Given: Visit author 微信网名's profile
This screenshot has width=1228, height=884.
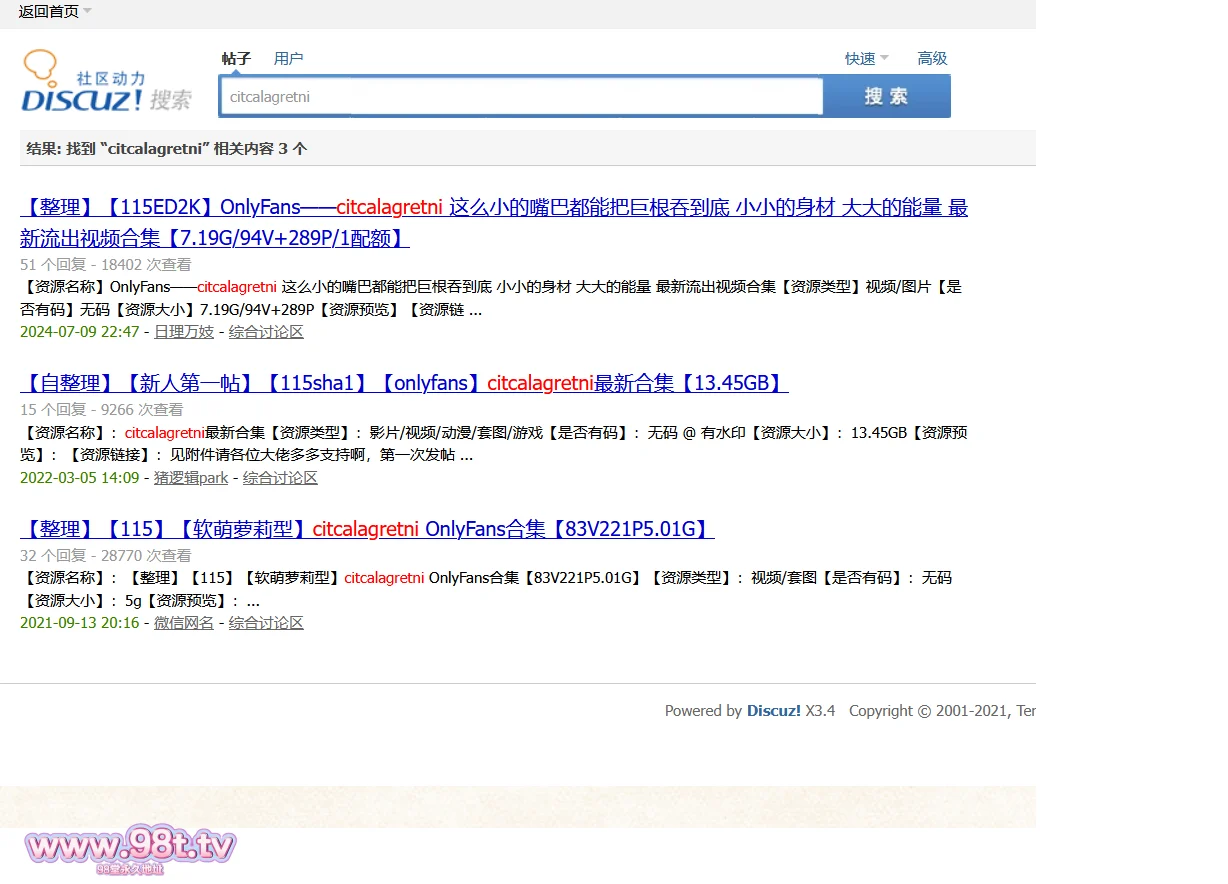Looking at the screenshot, I should point(184,623).
